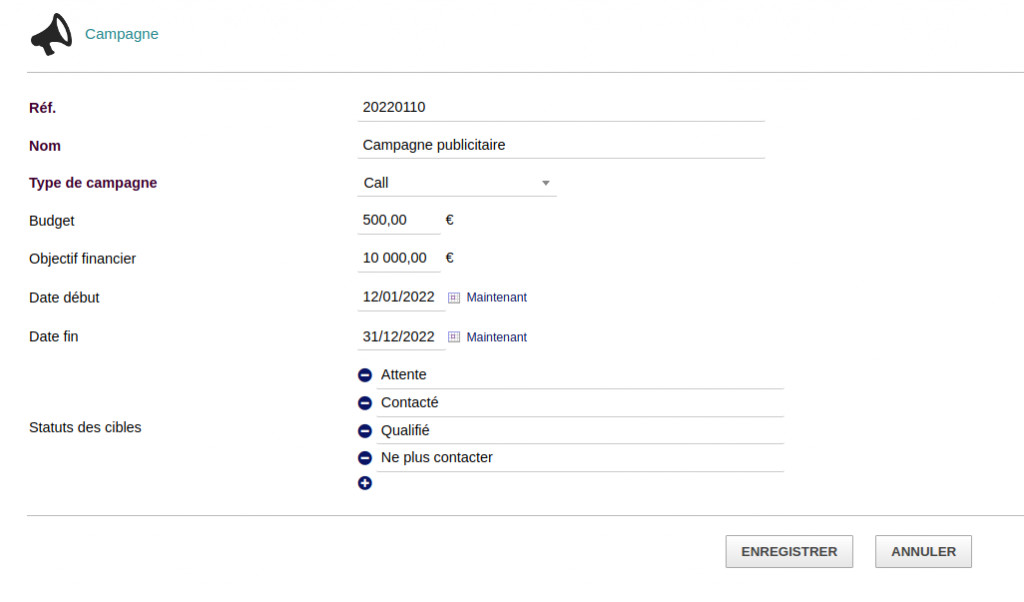
Task: Remove the Qualifié target status
Action: coord(365,431)
